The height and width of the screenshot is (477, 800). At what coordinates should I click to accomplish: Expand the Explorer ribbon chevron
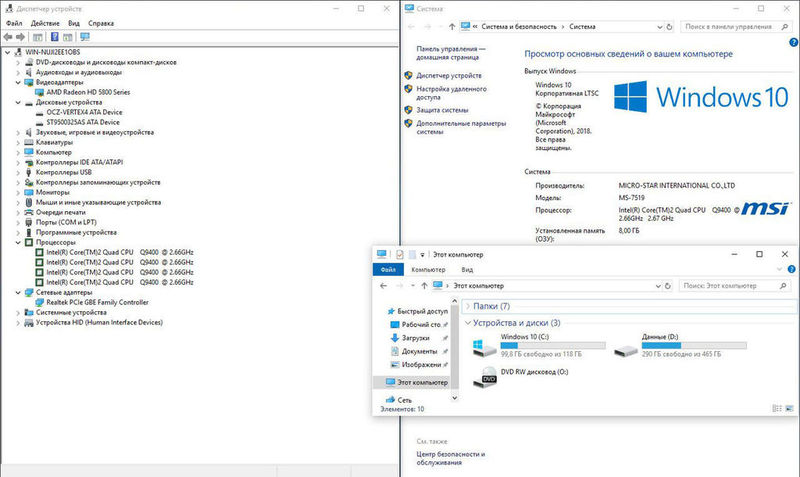779,269
